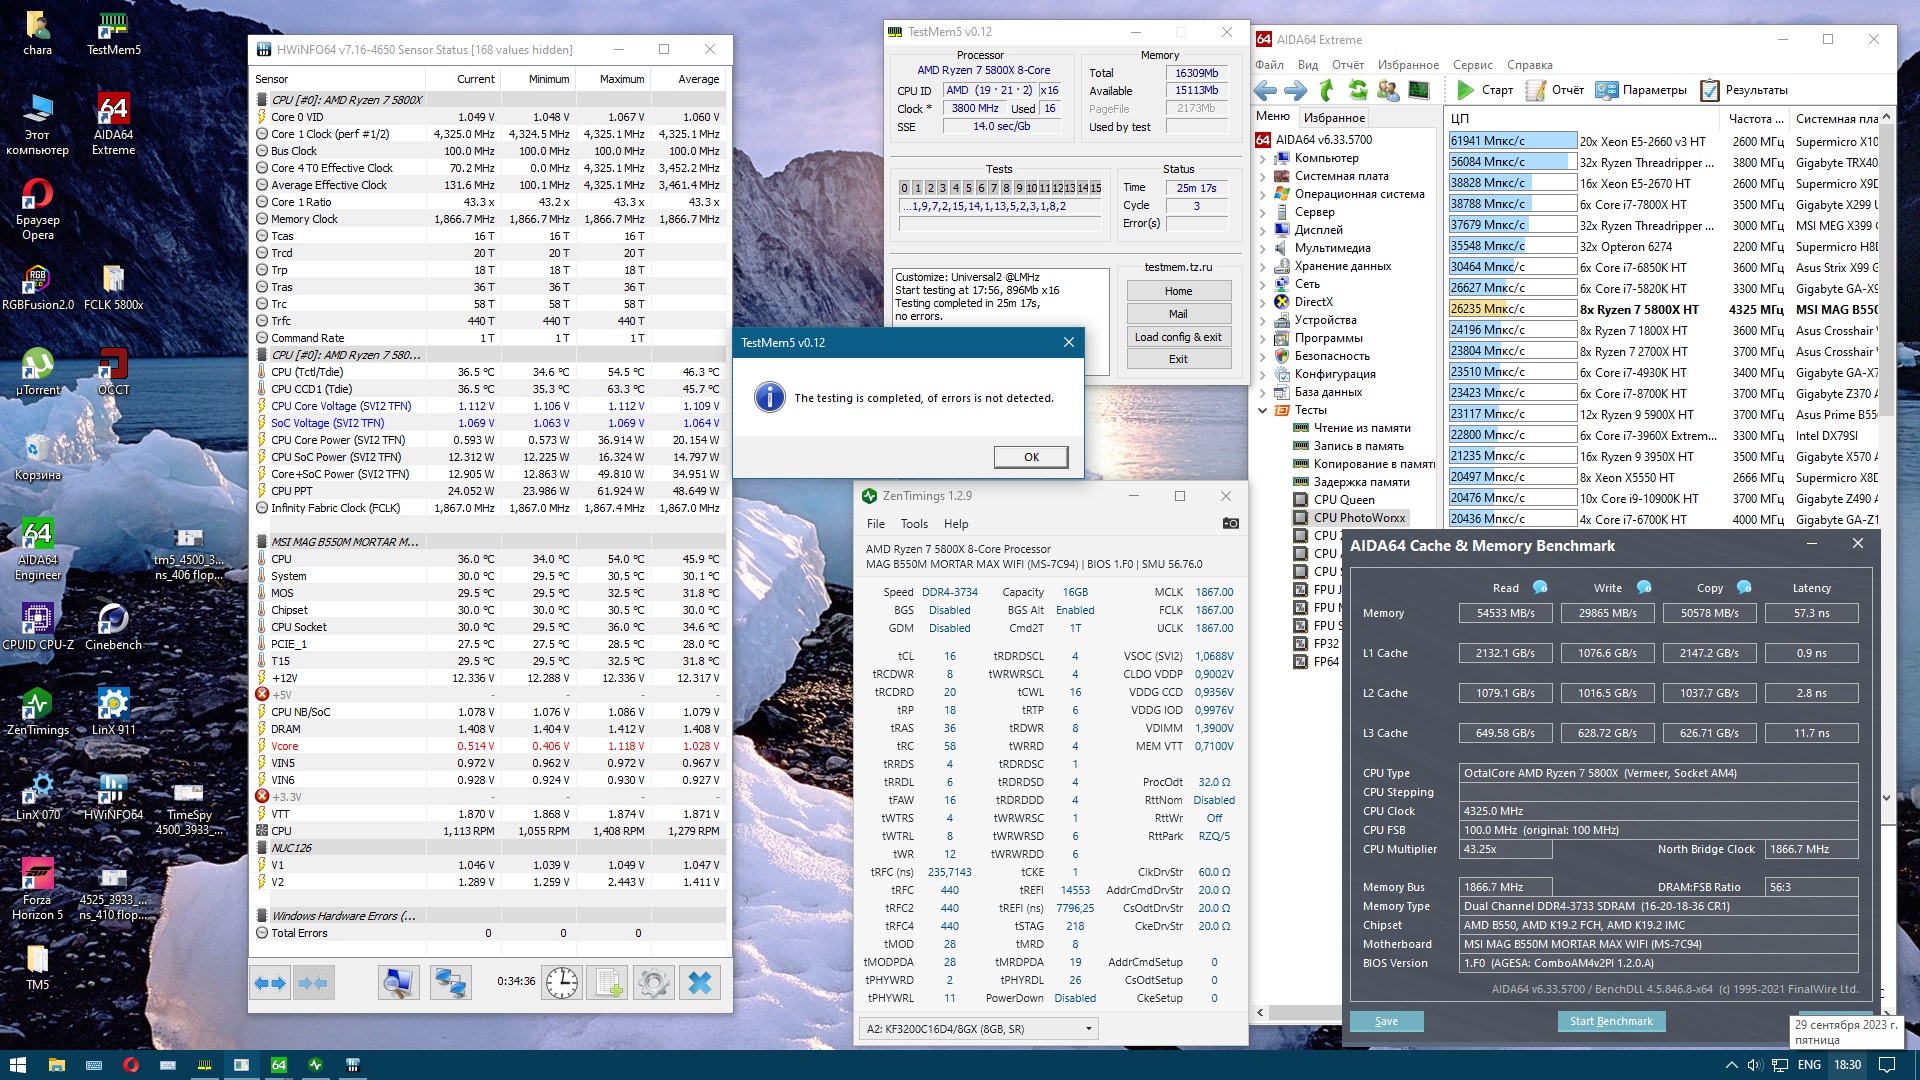
Task: Collapse the Тесты tree node
Action: (x=1263, y=410)
